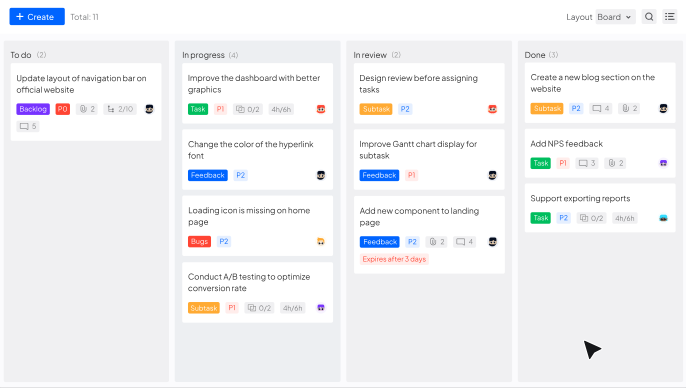
Task: Click the assignee avatar on the Design review card
Action: point(492,109)
